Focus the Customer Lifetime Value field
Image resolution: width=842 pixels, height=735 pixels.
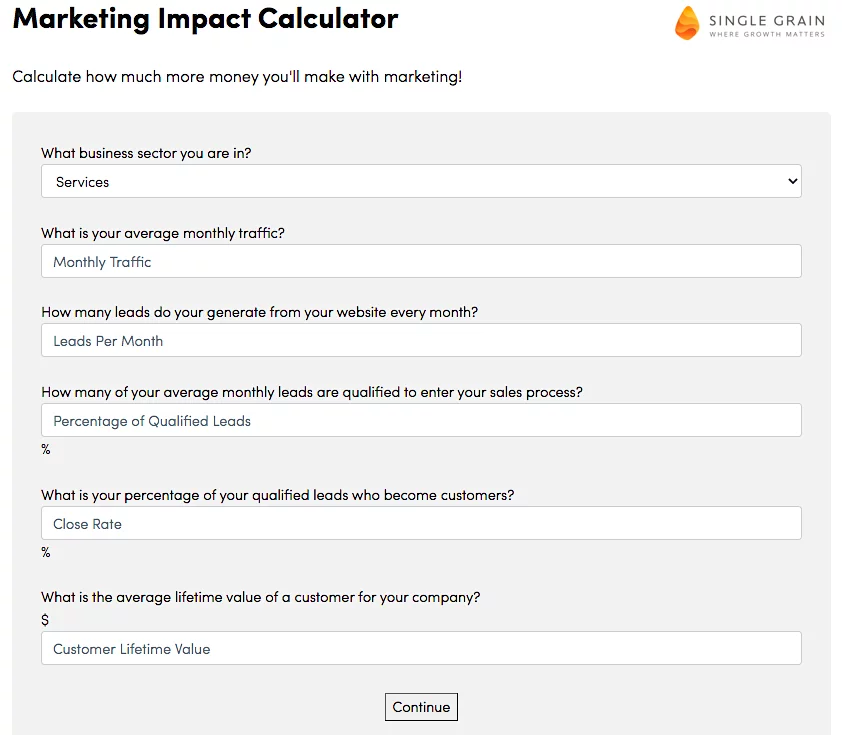421,649
